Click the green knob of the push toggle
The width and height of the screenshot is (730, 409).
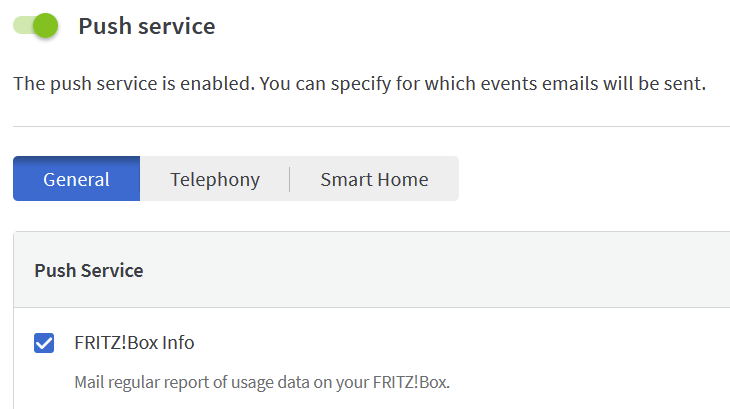pyautogui.click(x=45, y=26)
